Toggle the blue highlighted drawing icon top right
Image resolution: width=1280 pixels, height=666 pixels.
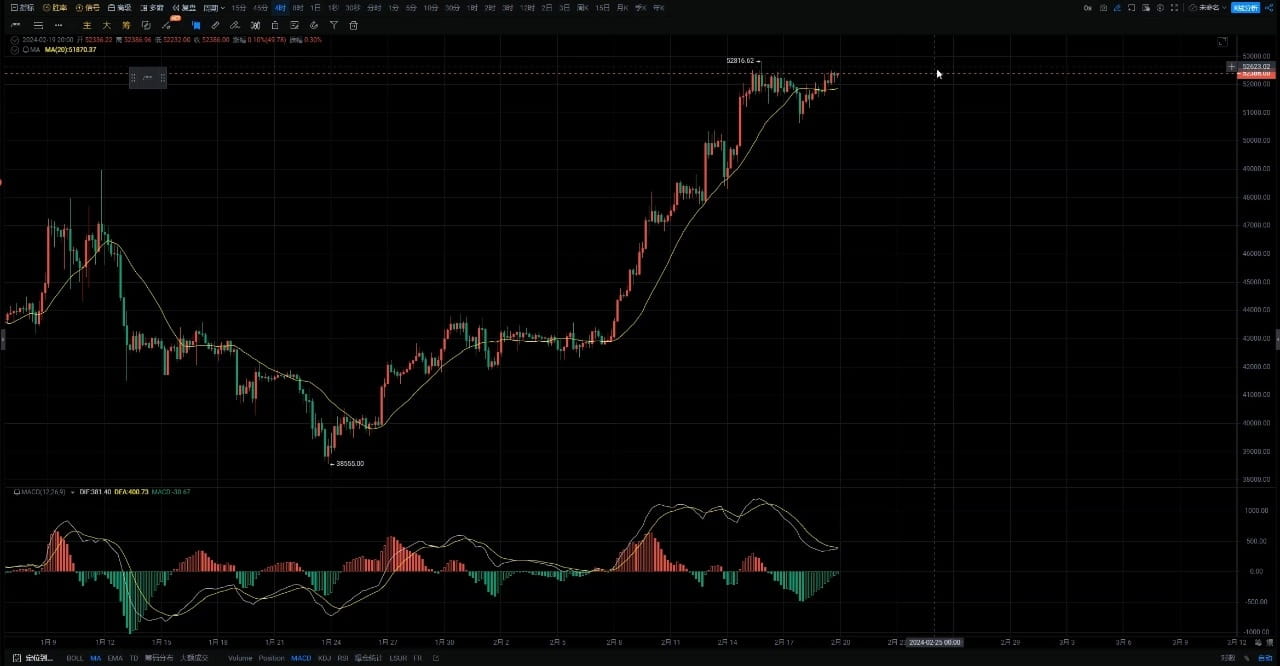click(1117, 8)
